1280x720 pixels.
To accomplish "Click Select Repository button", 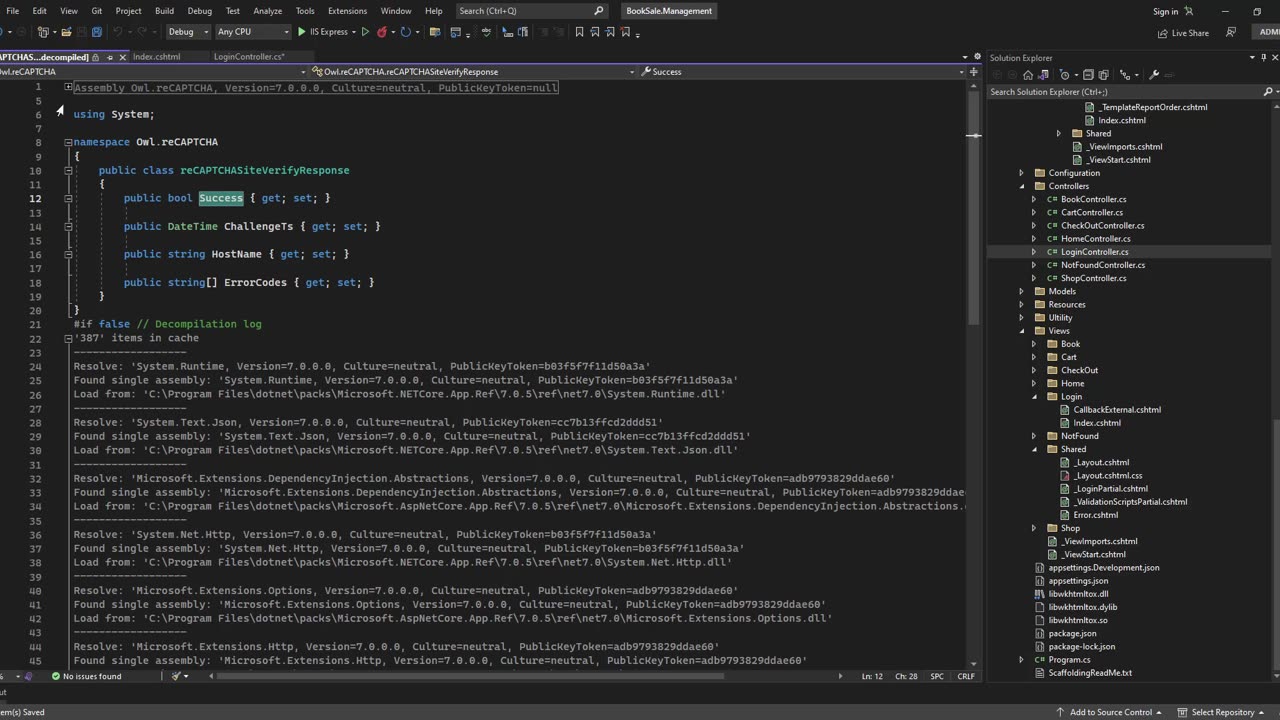I will click(1222, 712).
